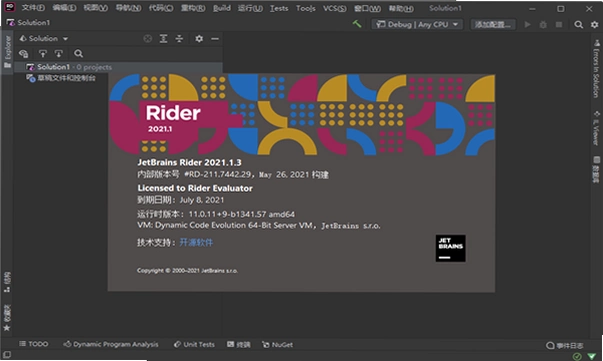Open IDE settings gear in top toolbar
The width and height of the screenshot is (603, 361).
pyautogui.click(x=594, y=25)
